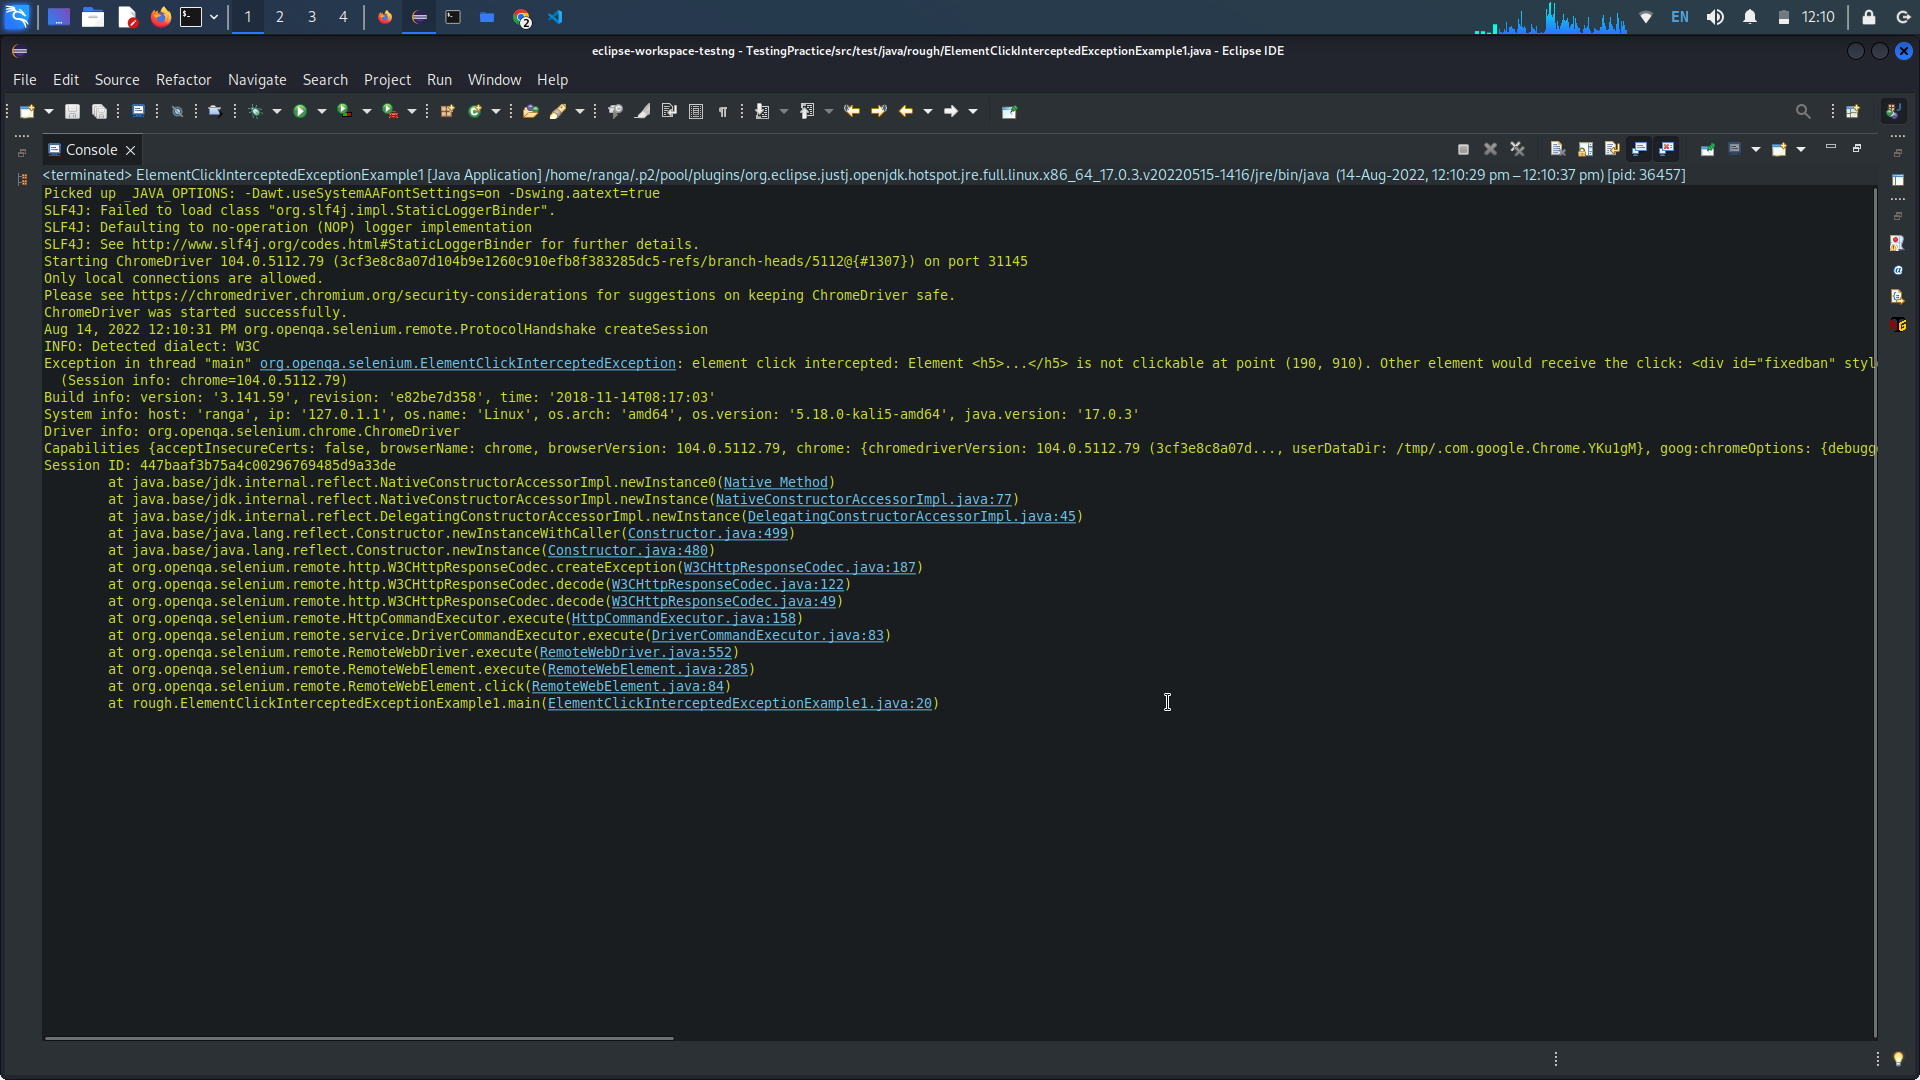
Task: Click the RemoteWebElement.java:84 link
Action: (627, 687)
